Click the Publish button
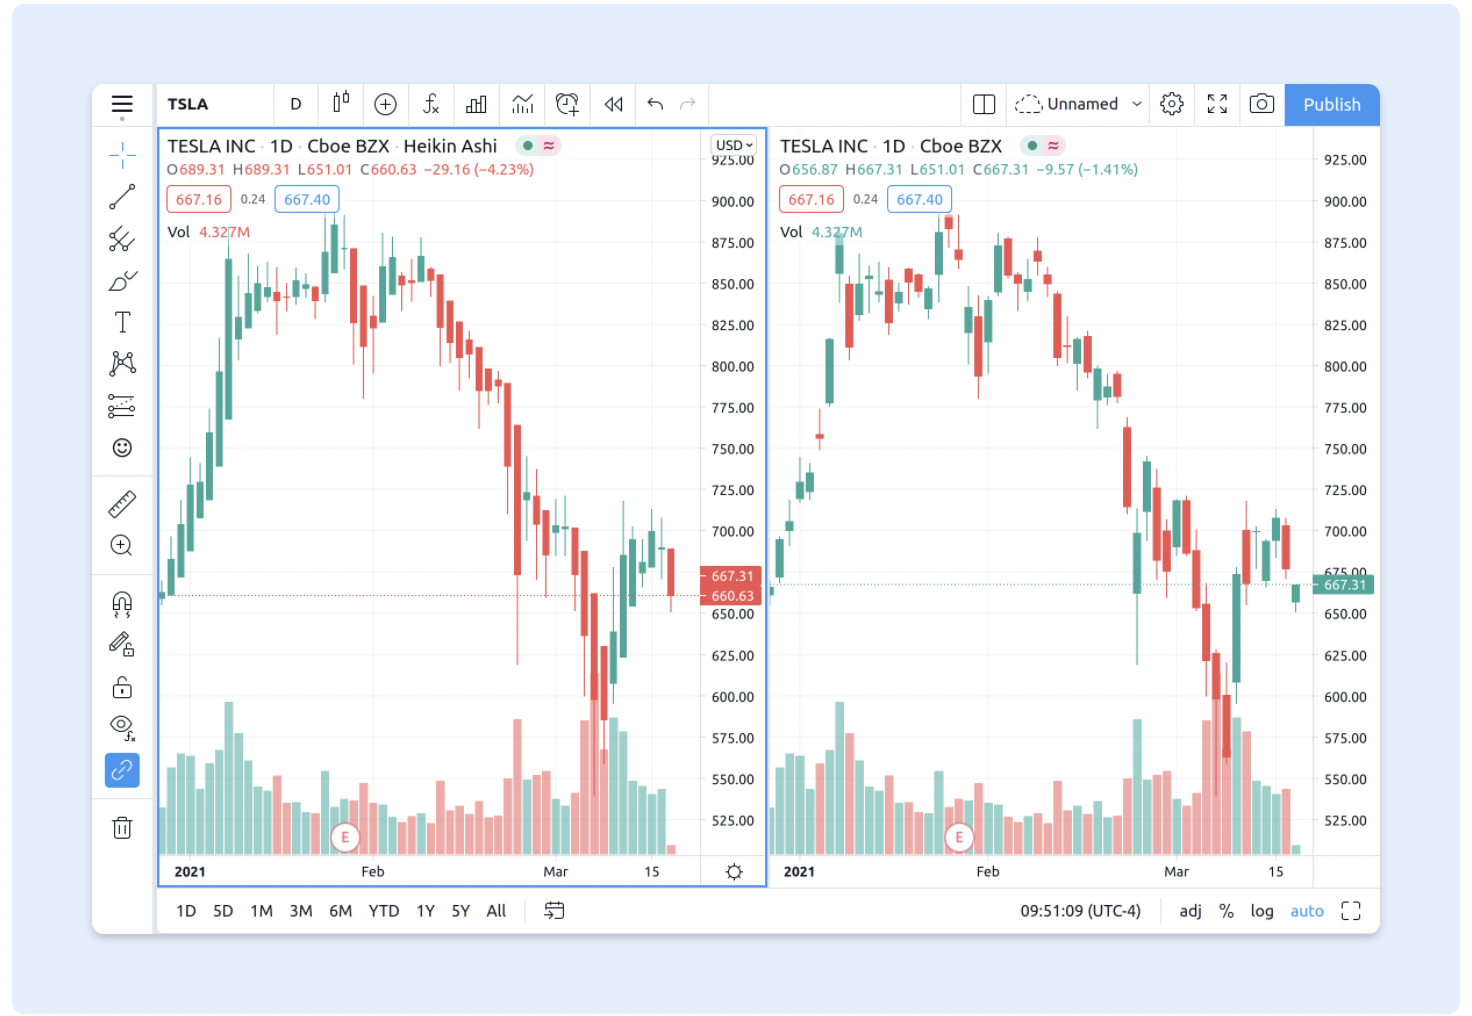 [1332, 104]
